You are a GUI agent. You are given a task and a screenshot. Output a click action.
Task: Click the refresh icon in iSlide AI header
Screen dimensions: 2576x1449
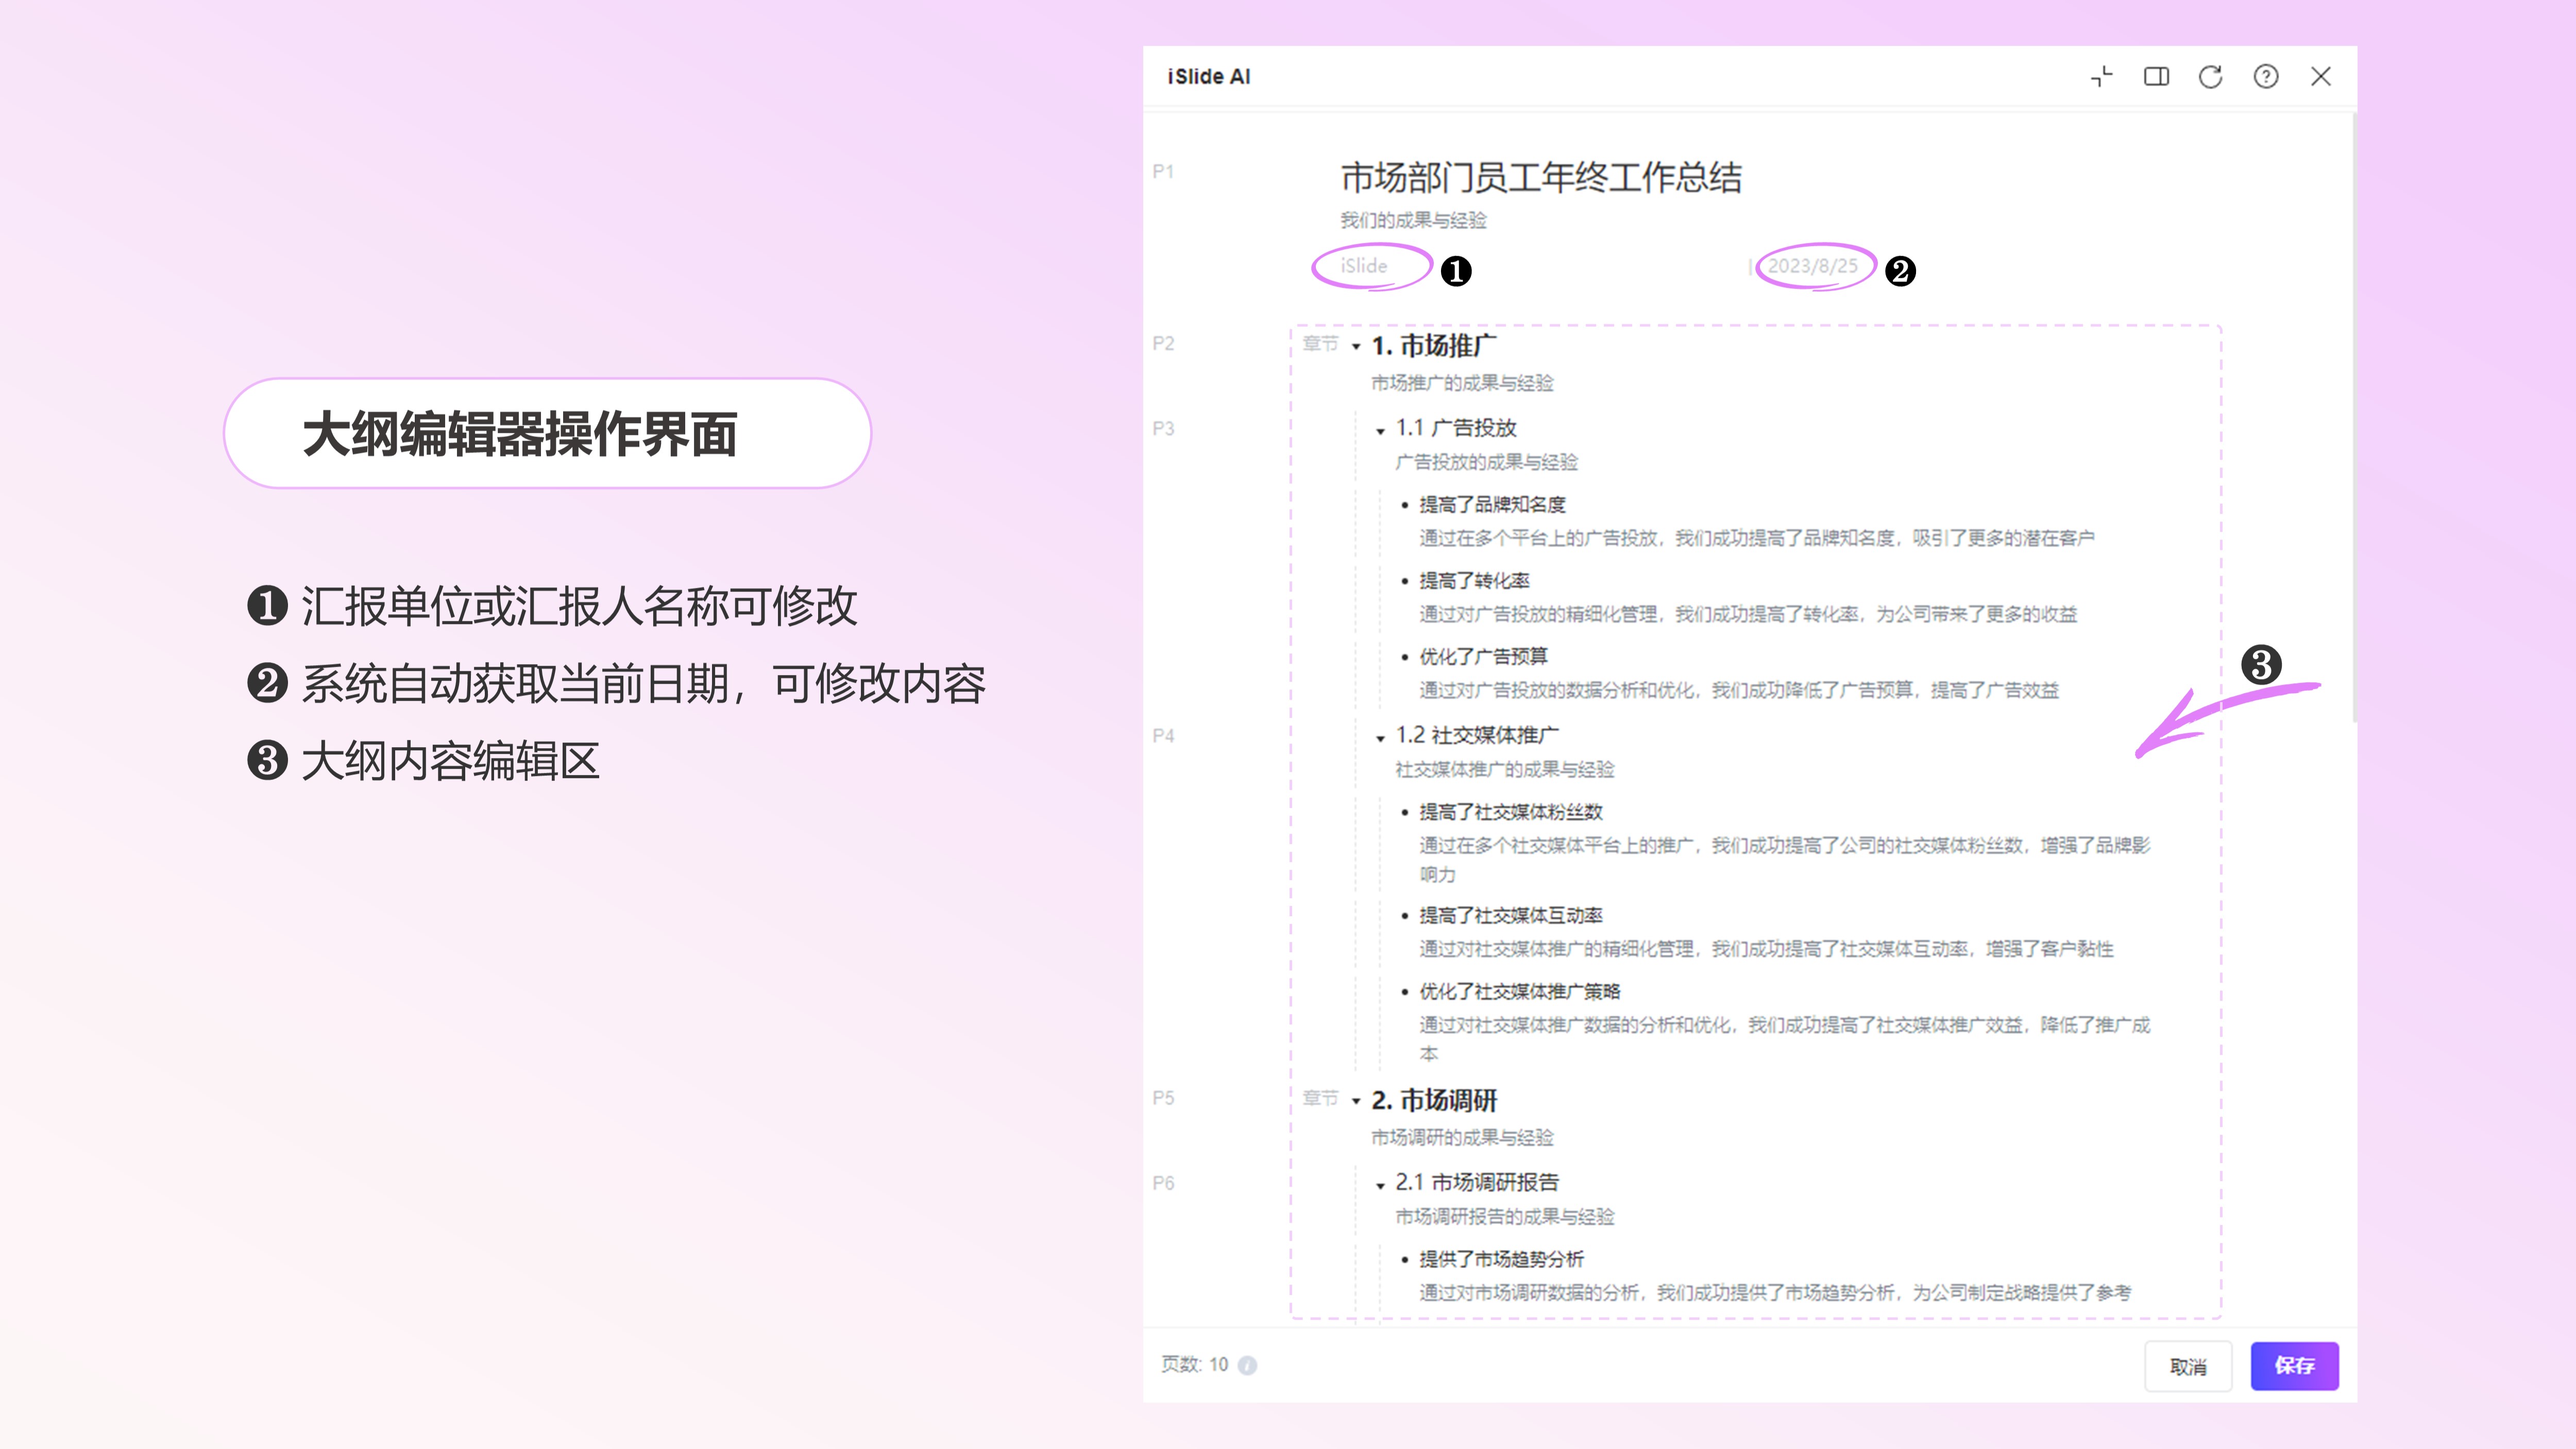click(x=2210, y=77)
